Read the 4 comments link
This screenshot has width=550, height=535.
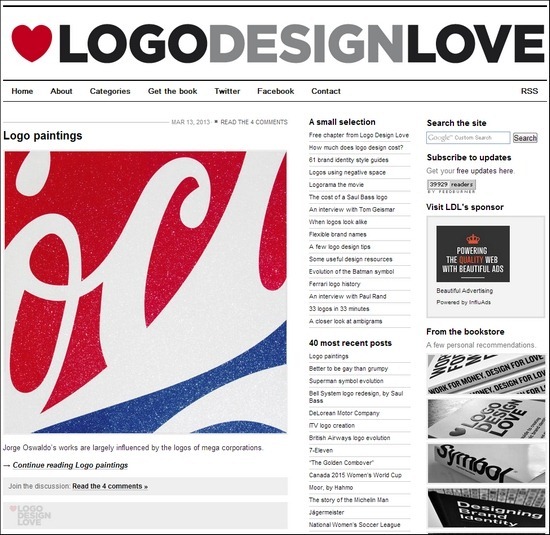[110, 486]
